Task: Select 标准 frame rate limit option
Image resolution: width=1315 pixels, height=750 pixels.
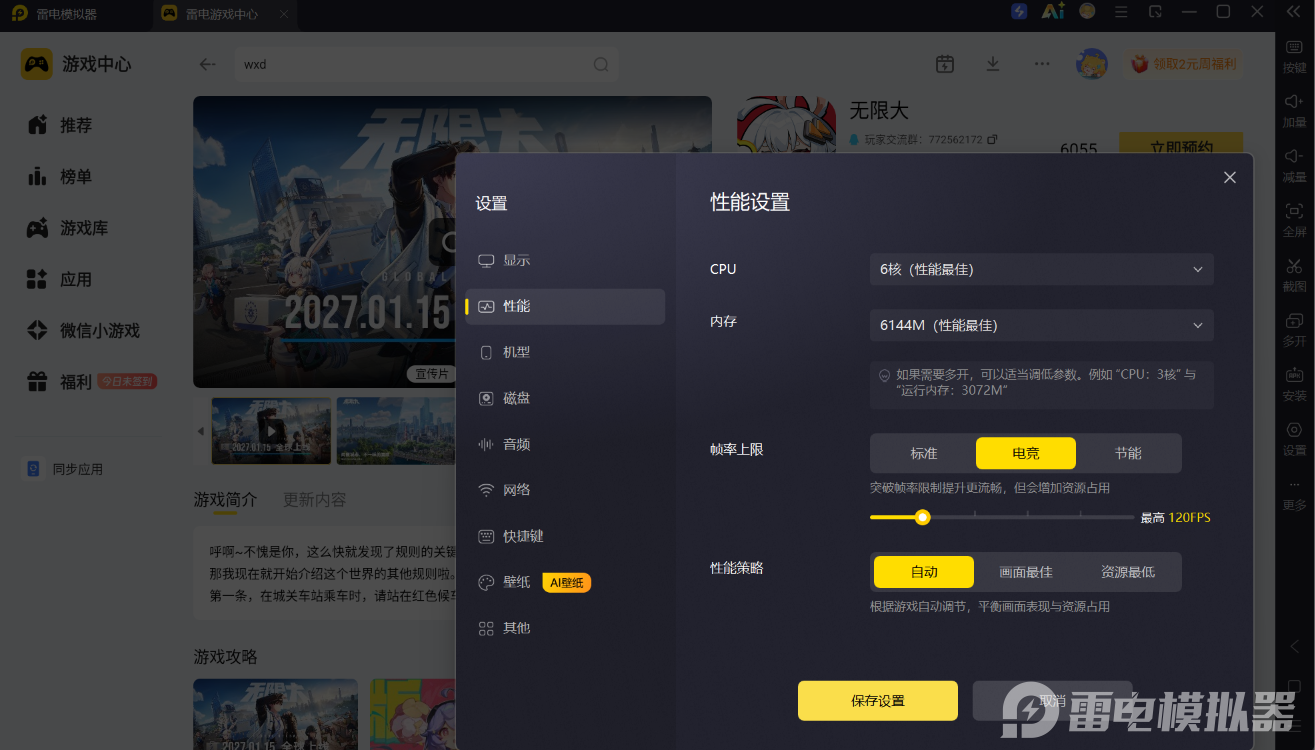Action: click(924, 453)
